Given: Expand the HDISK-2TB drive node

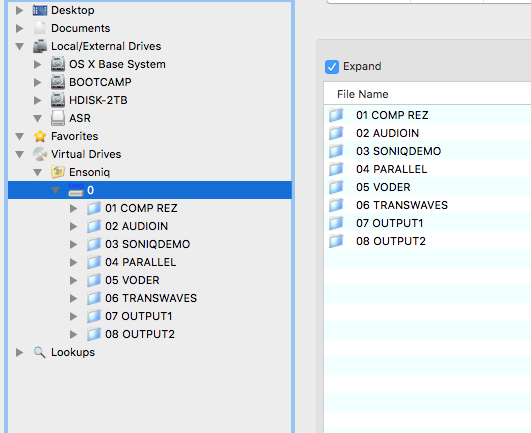Looking at the screenshot, I should tap(38, 100).
